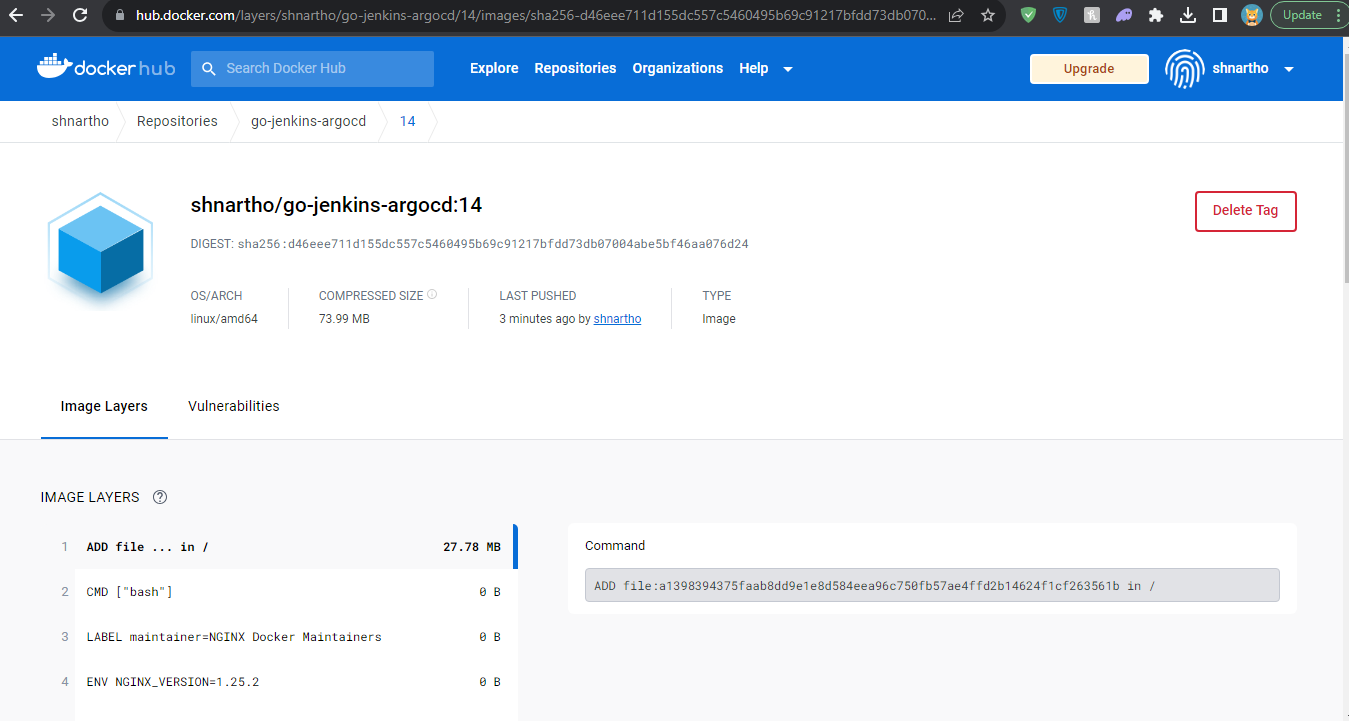Click the fingerprint account avatar
The width and height of the screenshot is (1349, 721).
point(1185,69)
